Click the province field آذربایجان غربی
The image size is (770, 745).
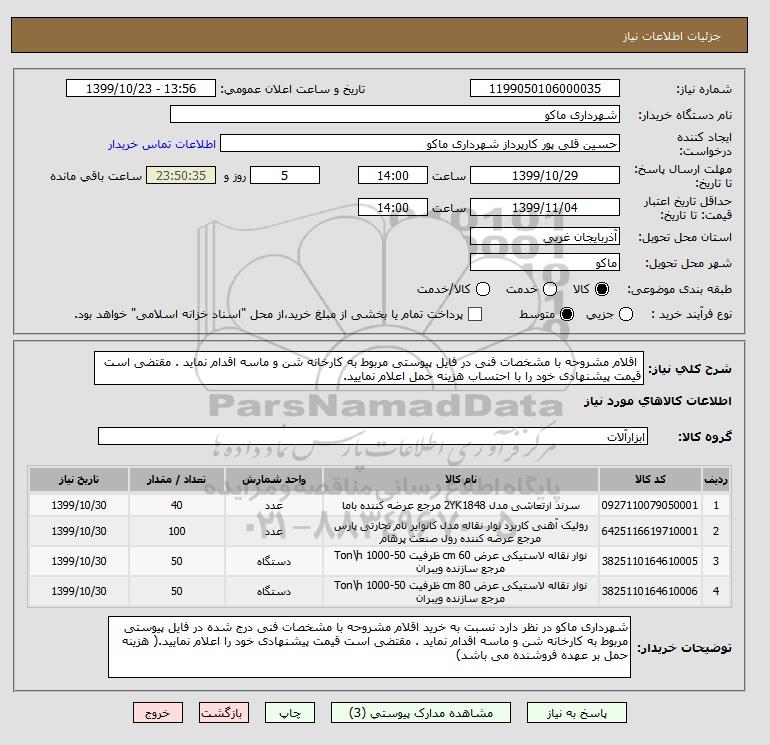(x=545, y=237)
